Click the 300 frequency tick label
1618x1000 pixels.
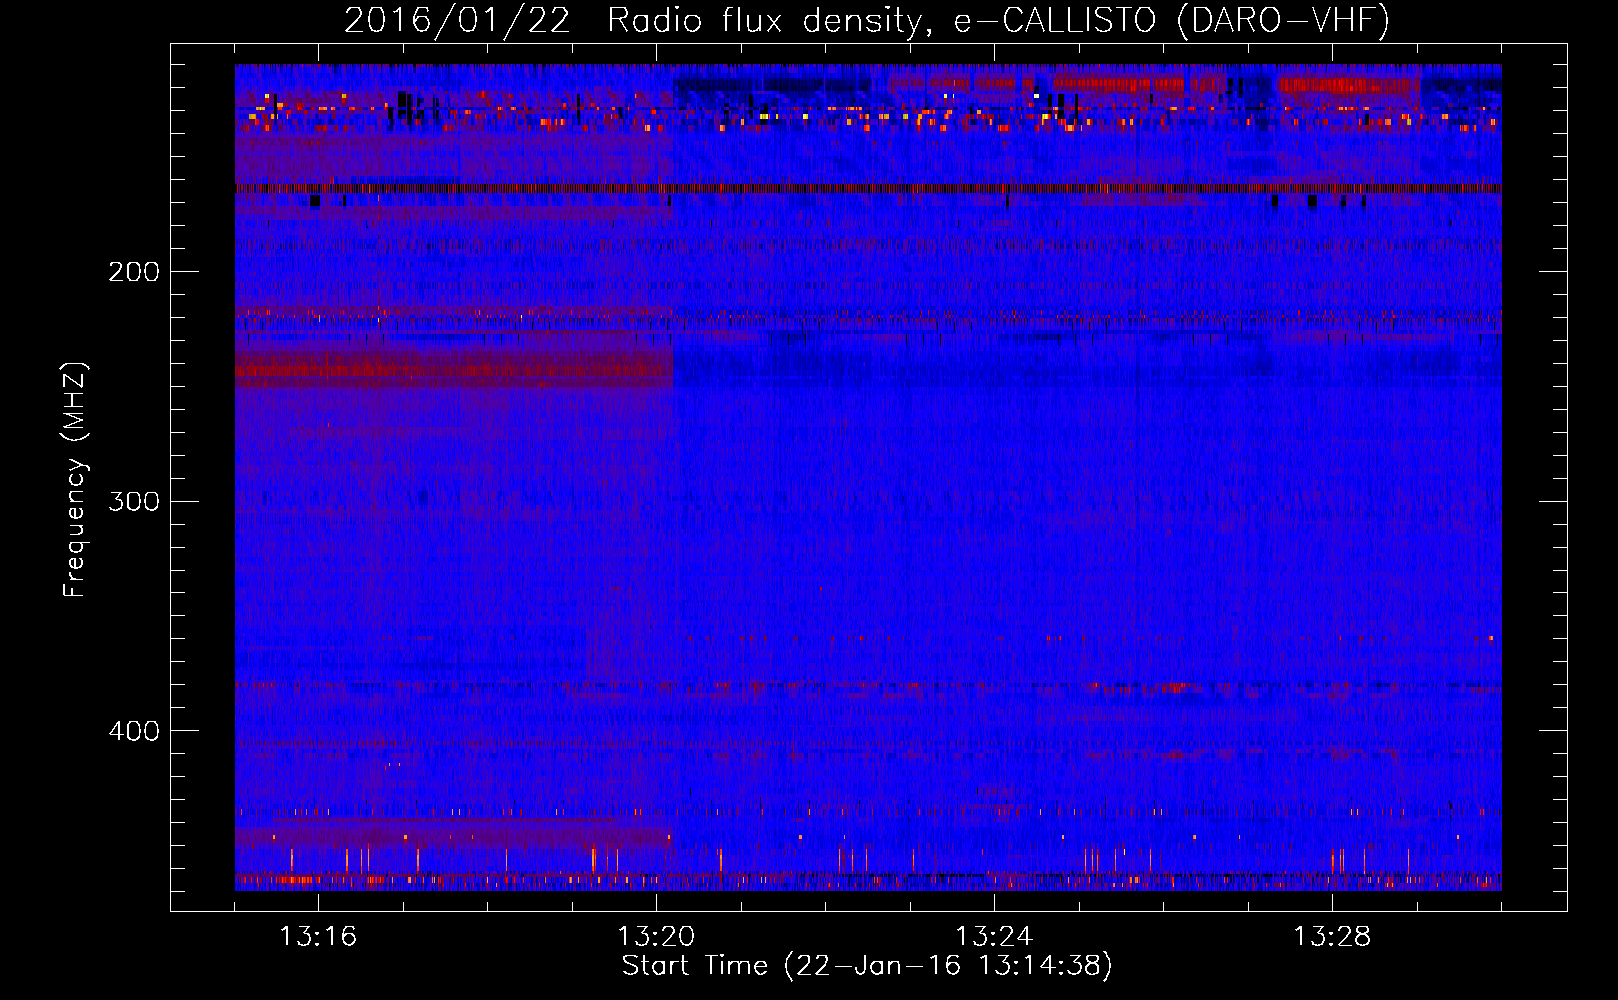tap(134, 501)
